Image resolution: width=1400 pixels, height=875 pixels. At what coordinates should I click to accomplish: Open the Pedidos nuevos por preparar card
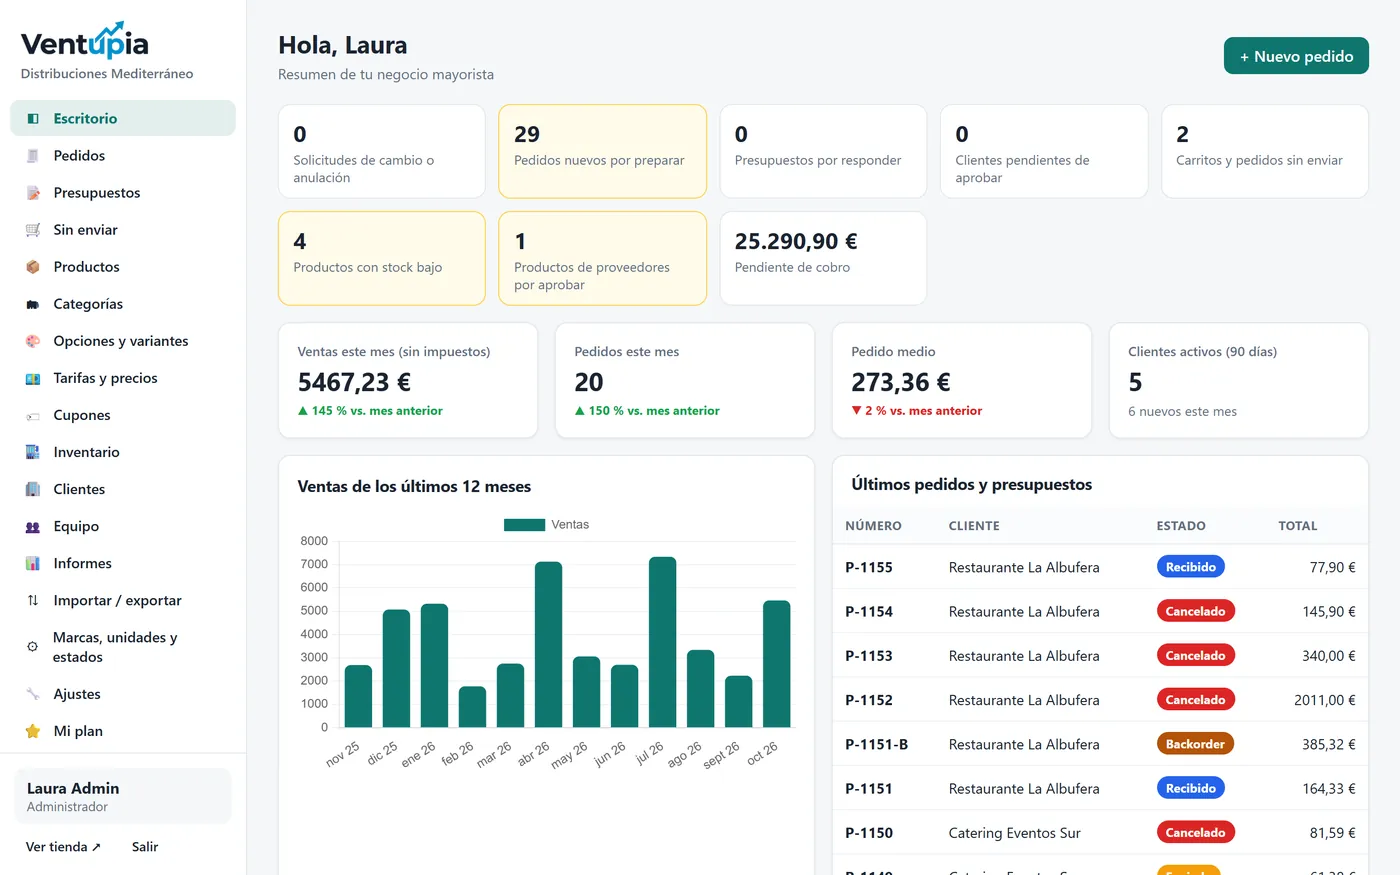(x=602, y=151)
